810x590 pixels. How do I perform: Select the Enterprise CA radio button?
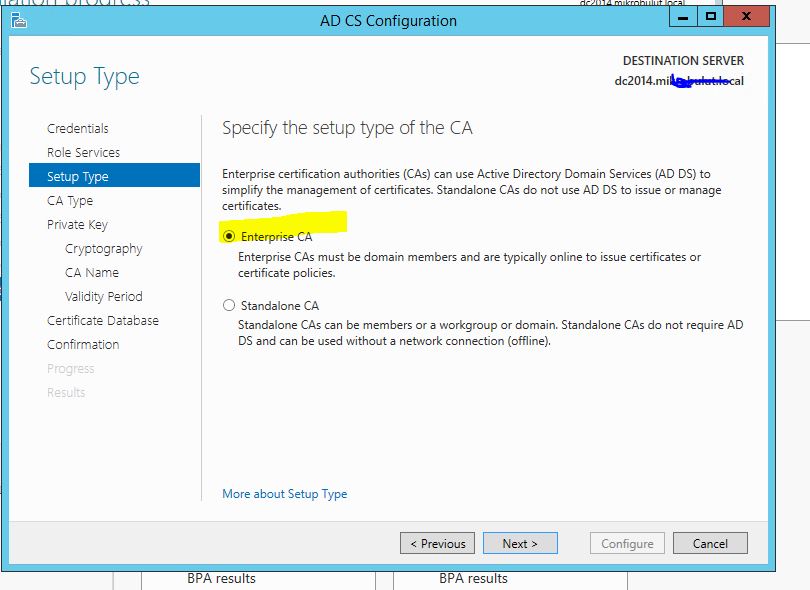(x=229, y=237)
